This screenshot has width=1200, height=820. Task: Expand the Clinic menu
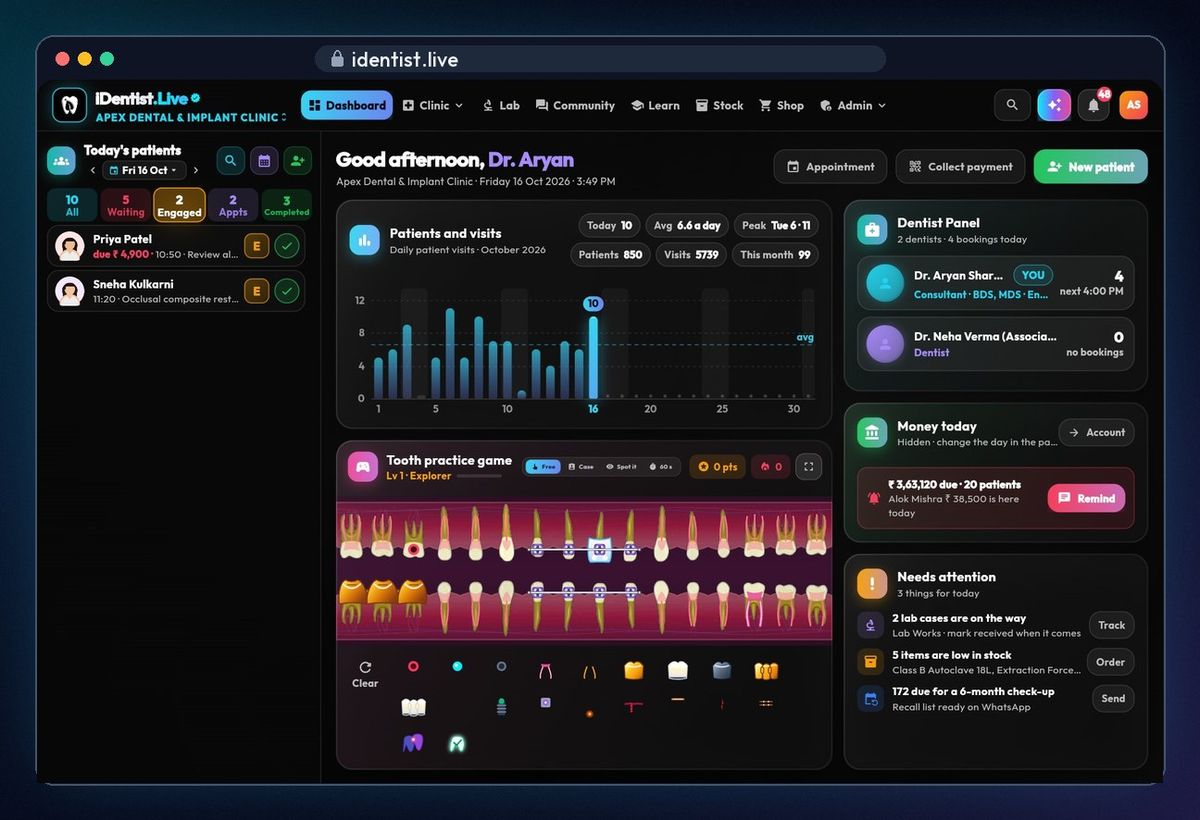coord(433,105)
